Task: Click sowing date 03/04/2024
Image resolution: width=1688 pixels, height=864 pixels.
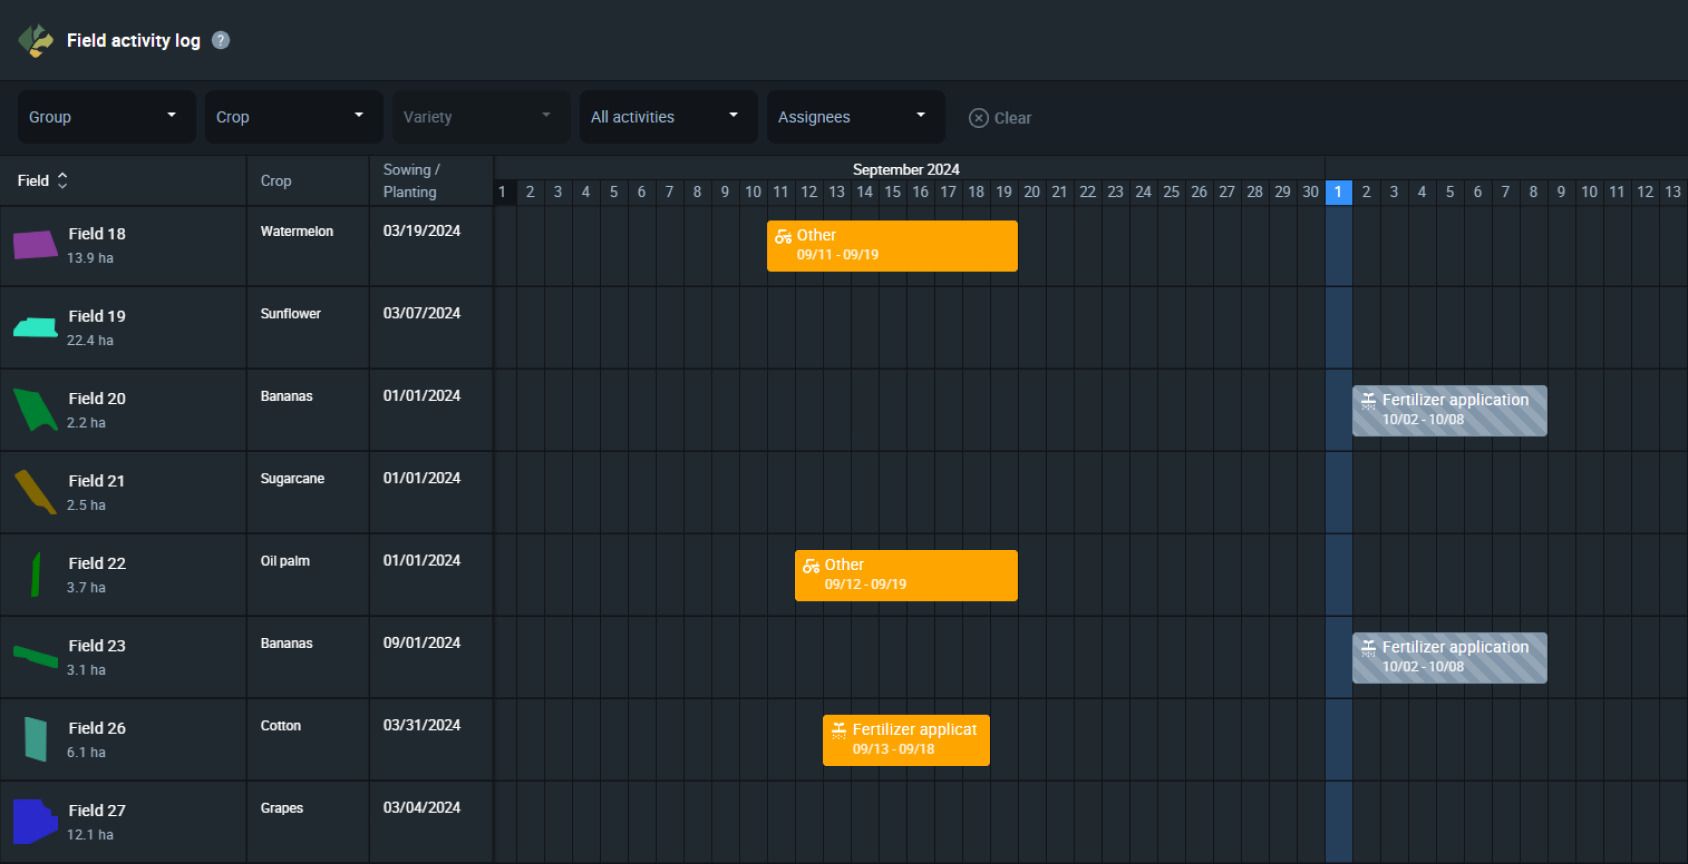Action: 422,808
